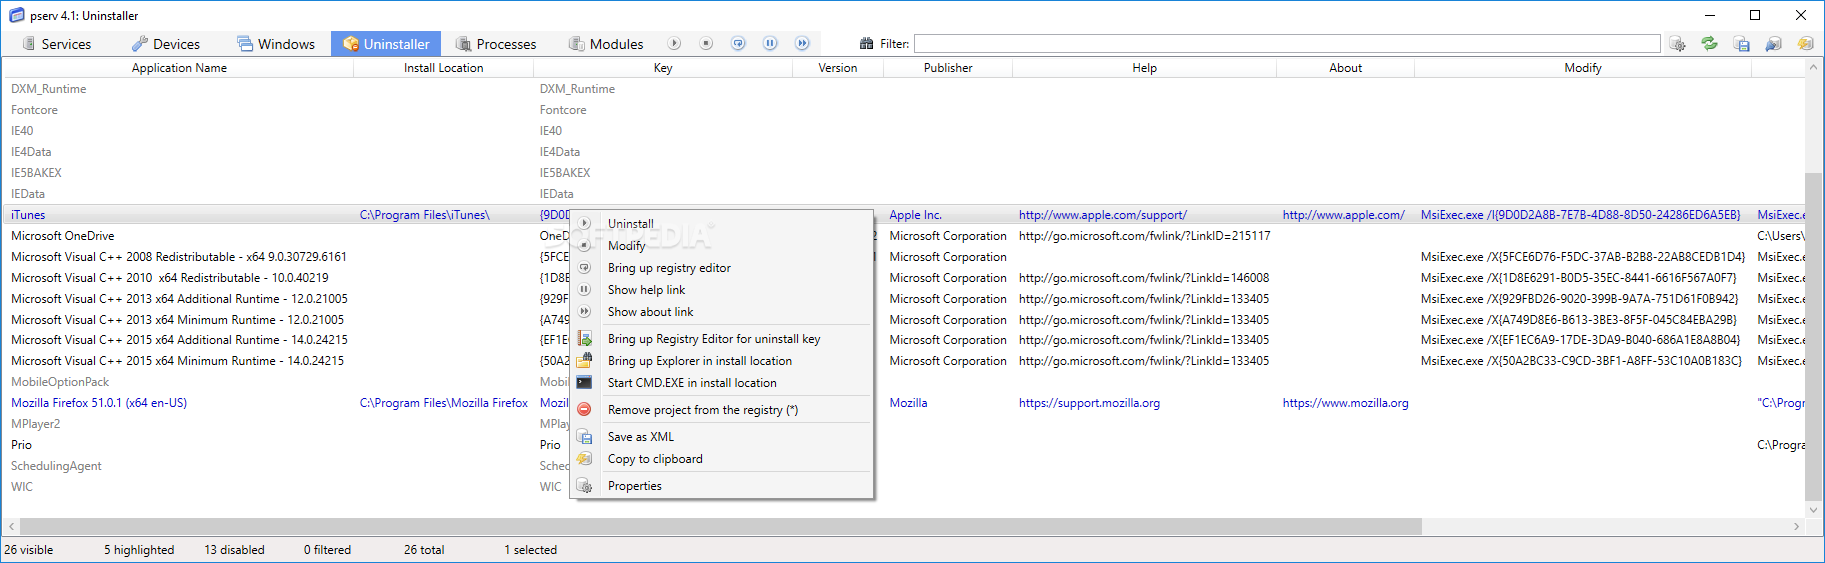The height and width of the screenshot is (563, 1825).
Task: Select the DXM_Runtime application name
Action: 48,89
